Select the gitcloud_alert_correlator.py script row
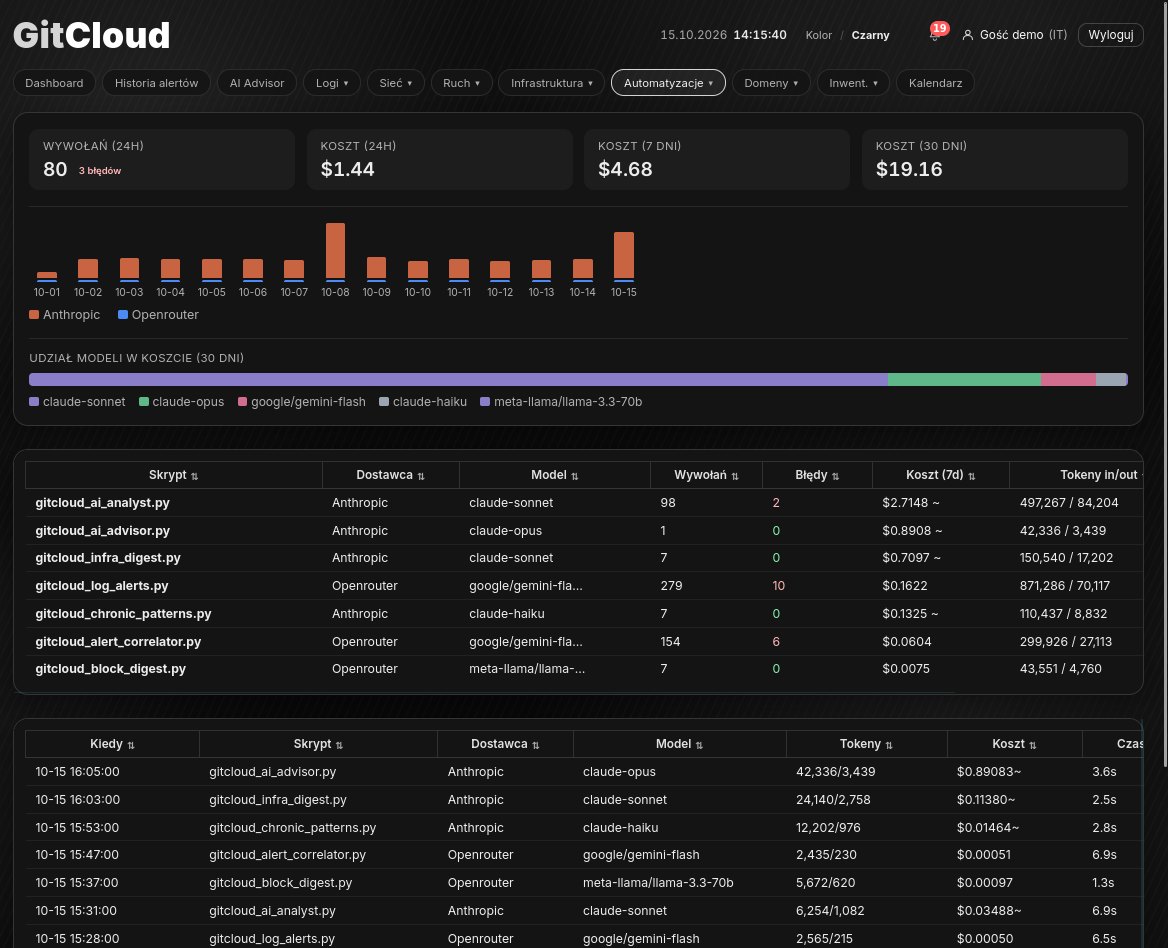 pyautogui.click(x=584, y=642)
